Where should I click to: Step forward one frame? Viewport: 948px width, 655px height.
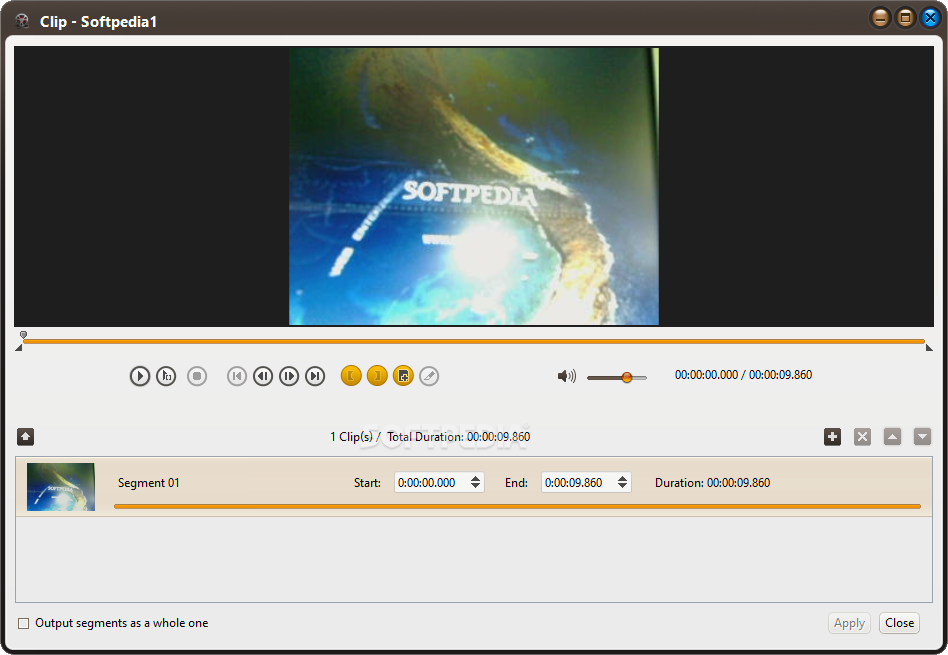pos(289,376)
